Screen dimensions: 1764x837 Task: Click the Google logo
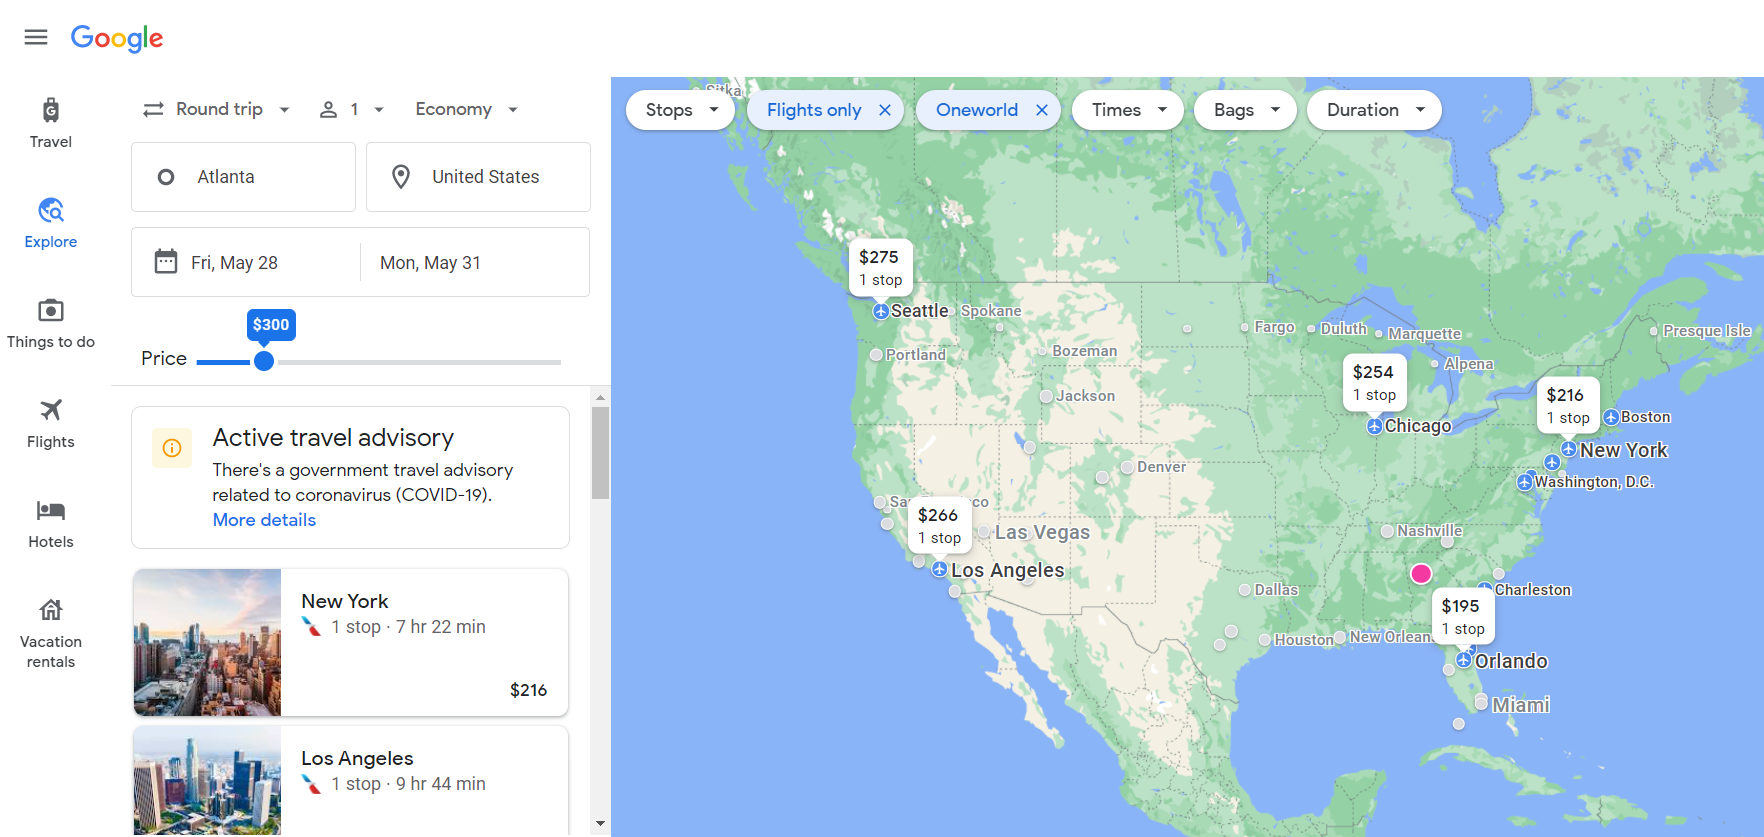click(x=117, y=38)
